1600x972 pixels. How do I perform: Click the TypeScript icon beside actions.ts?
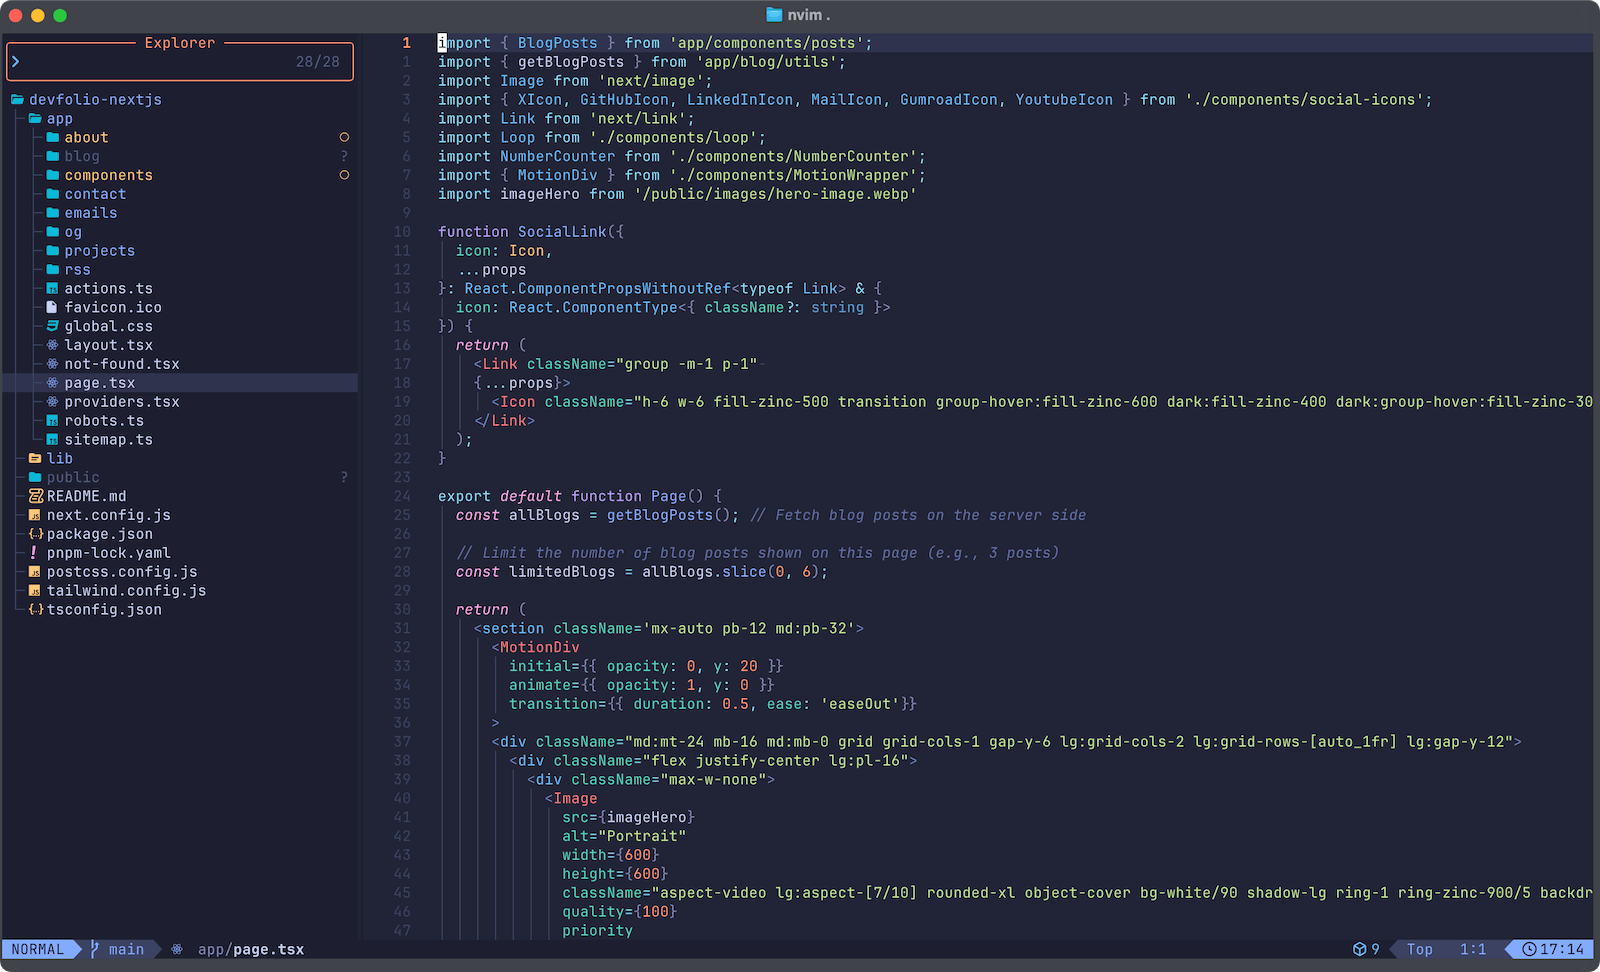[53, 289]
